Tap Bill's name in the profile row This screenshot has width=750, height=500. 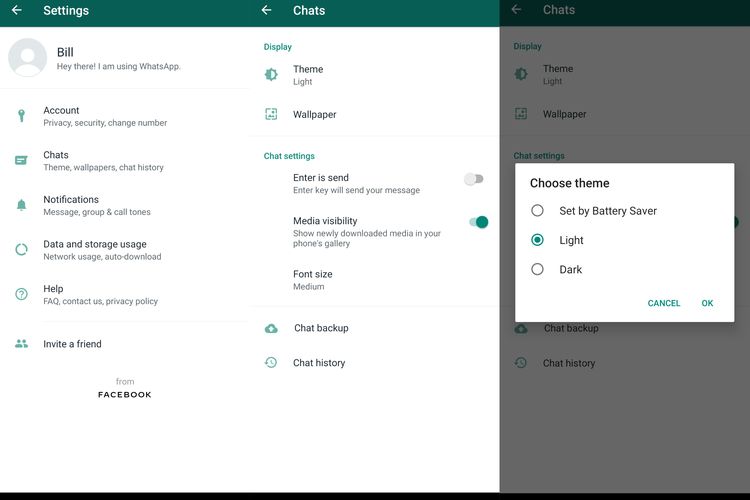(65, 52)
